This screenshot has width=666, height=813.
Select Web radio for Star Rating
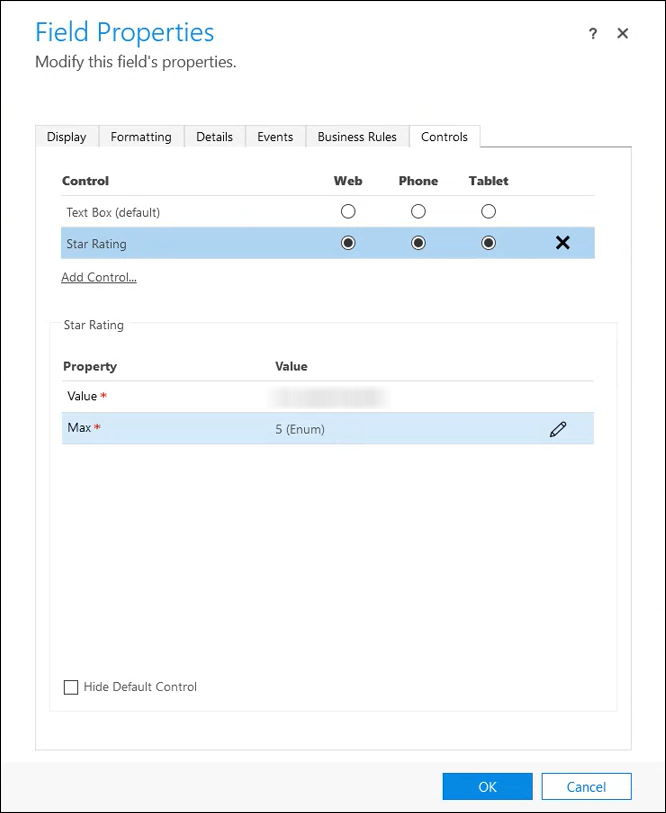pyautogui.click(x=348, y=243)
